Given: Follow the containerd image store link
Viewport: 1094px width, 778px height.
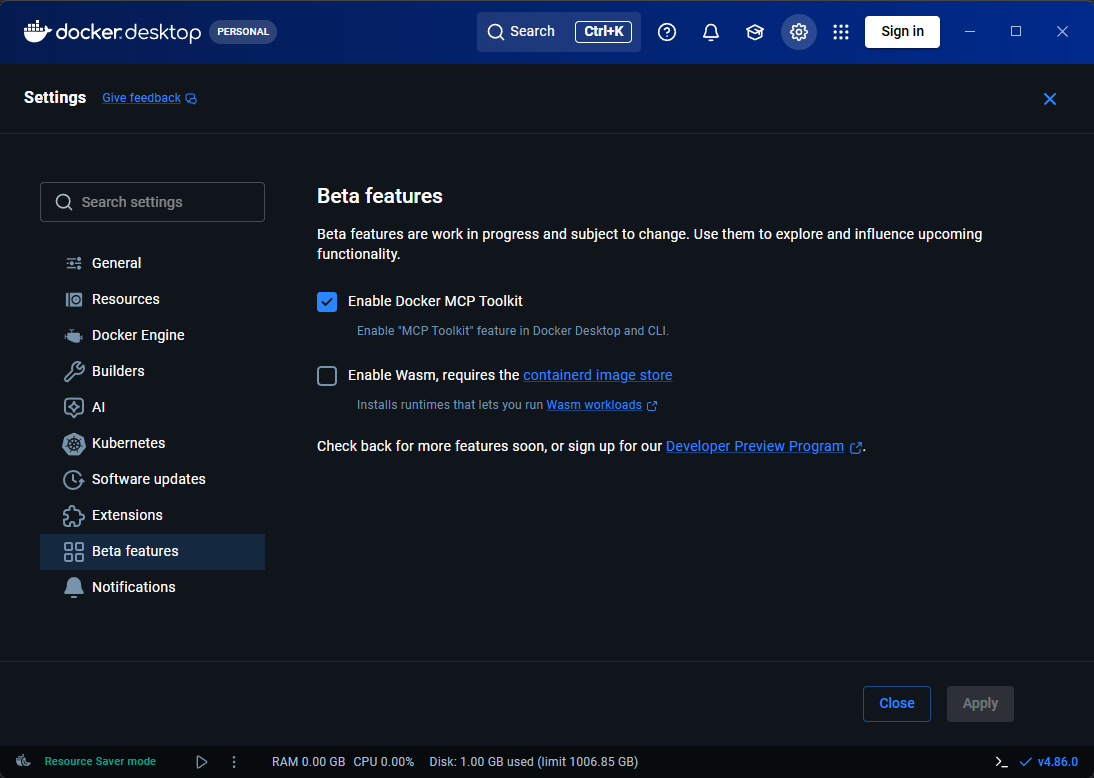Looking at the screenshot, I should 598,375.
